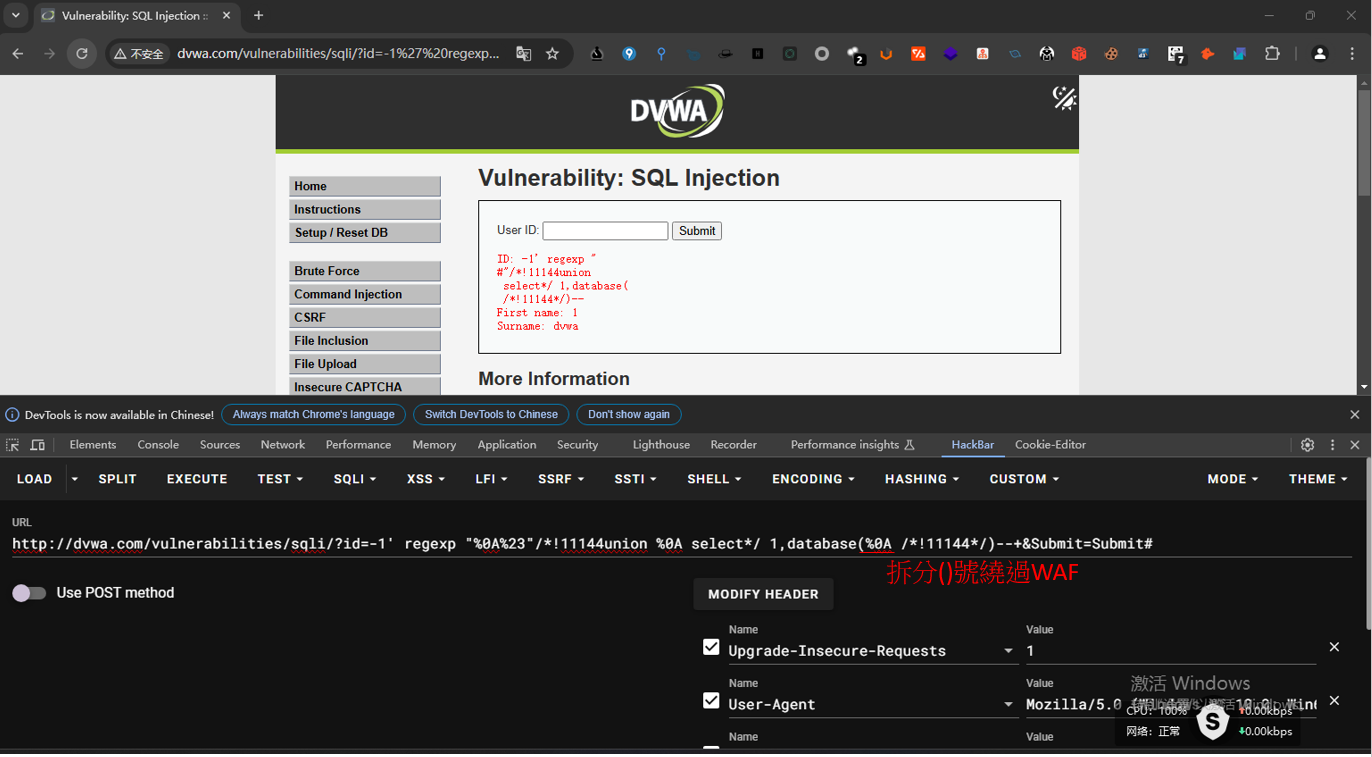Open a new browser tab

pyautogui.click(x=258, y=16)
